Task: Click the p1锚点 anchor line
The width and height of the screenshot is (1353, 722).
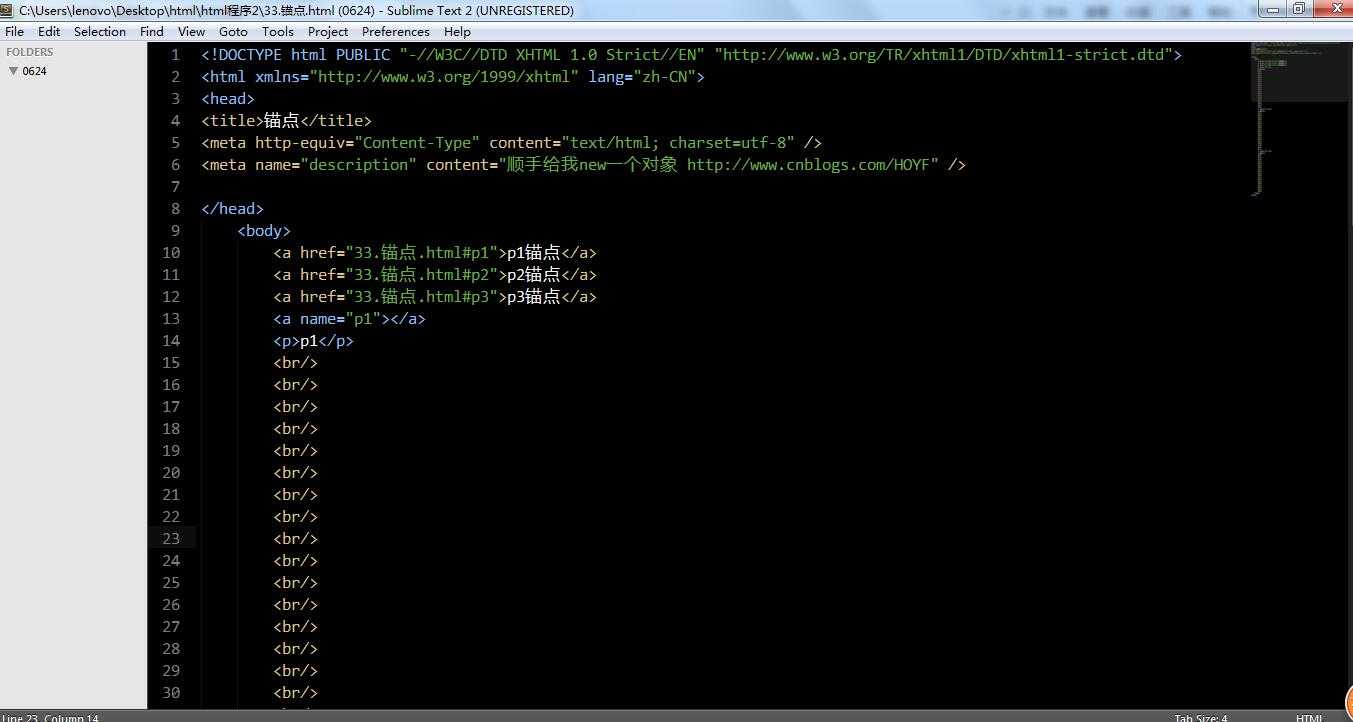Action: click(x=435, y=253)
